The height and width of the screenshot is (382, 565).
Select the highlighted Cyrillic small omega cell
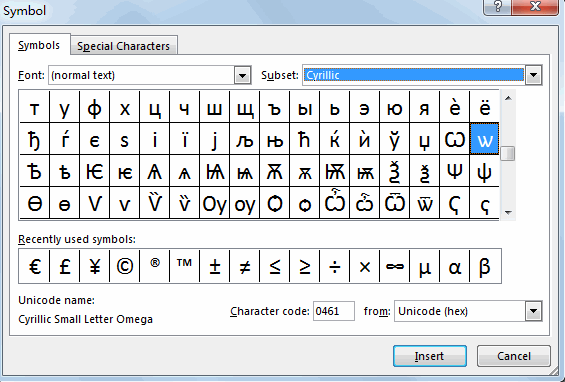pyautogui.click(x=485, y=139)
